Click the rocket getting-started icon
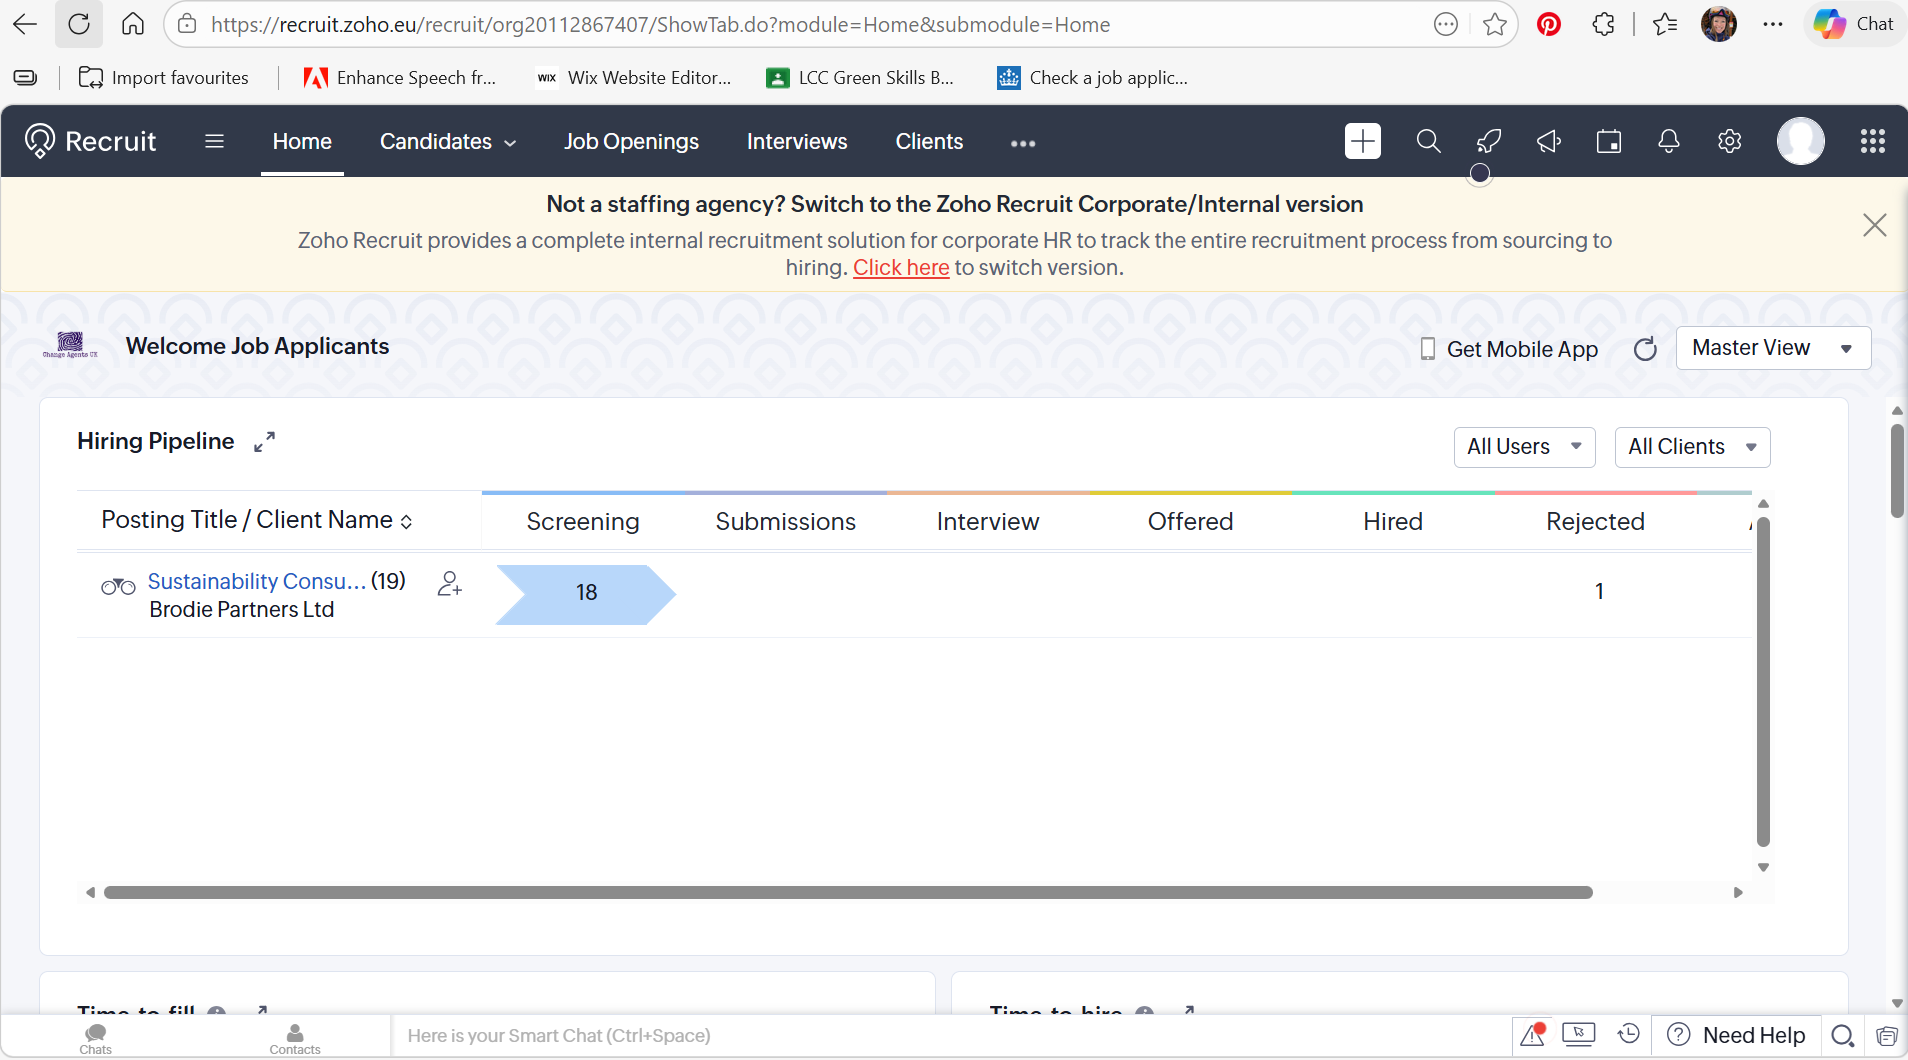Image resolution: width=1908 pixels, height=1060 pixels. 1488,141
